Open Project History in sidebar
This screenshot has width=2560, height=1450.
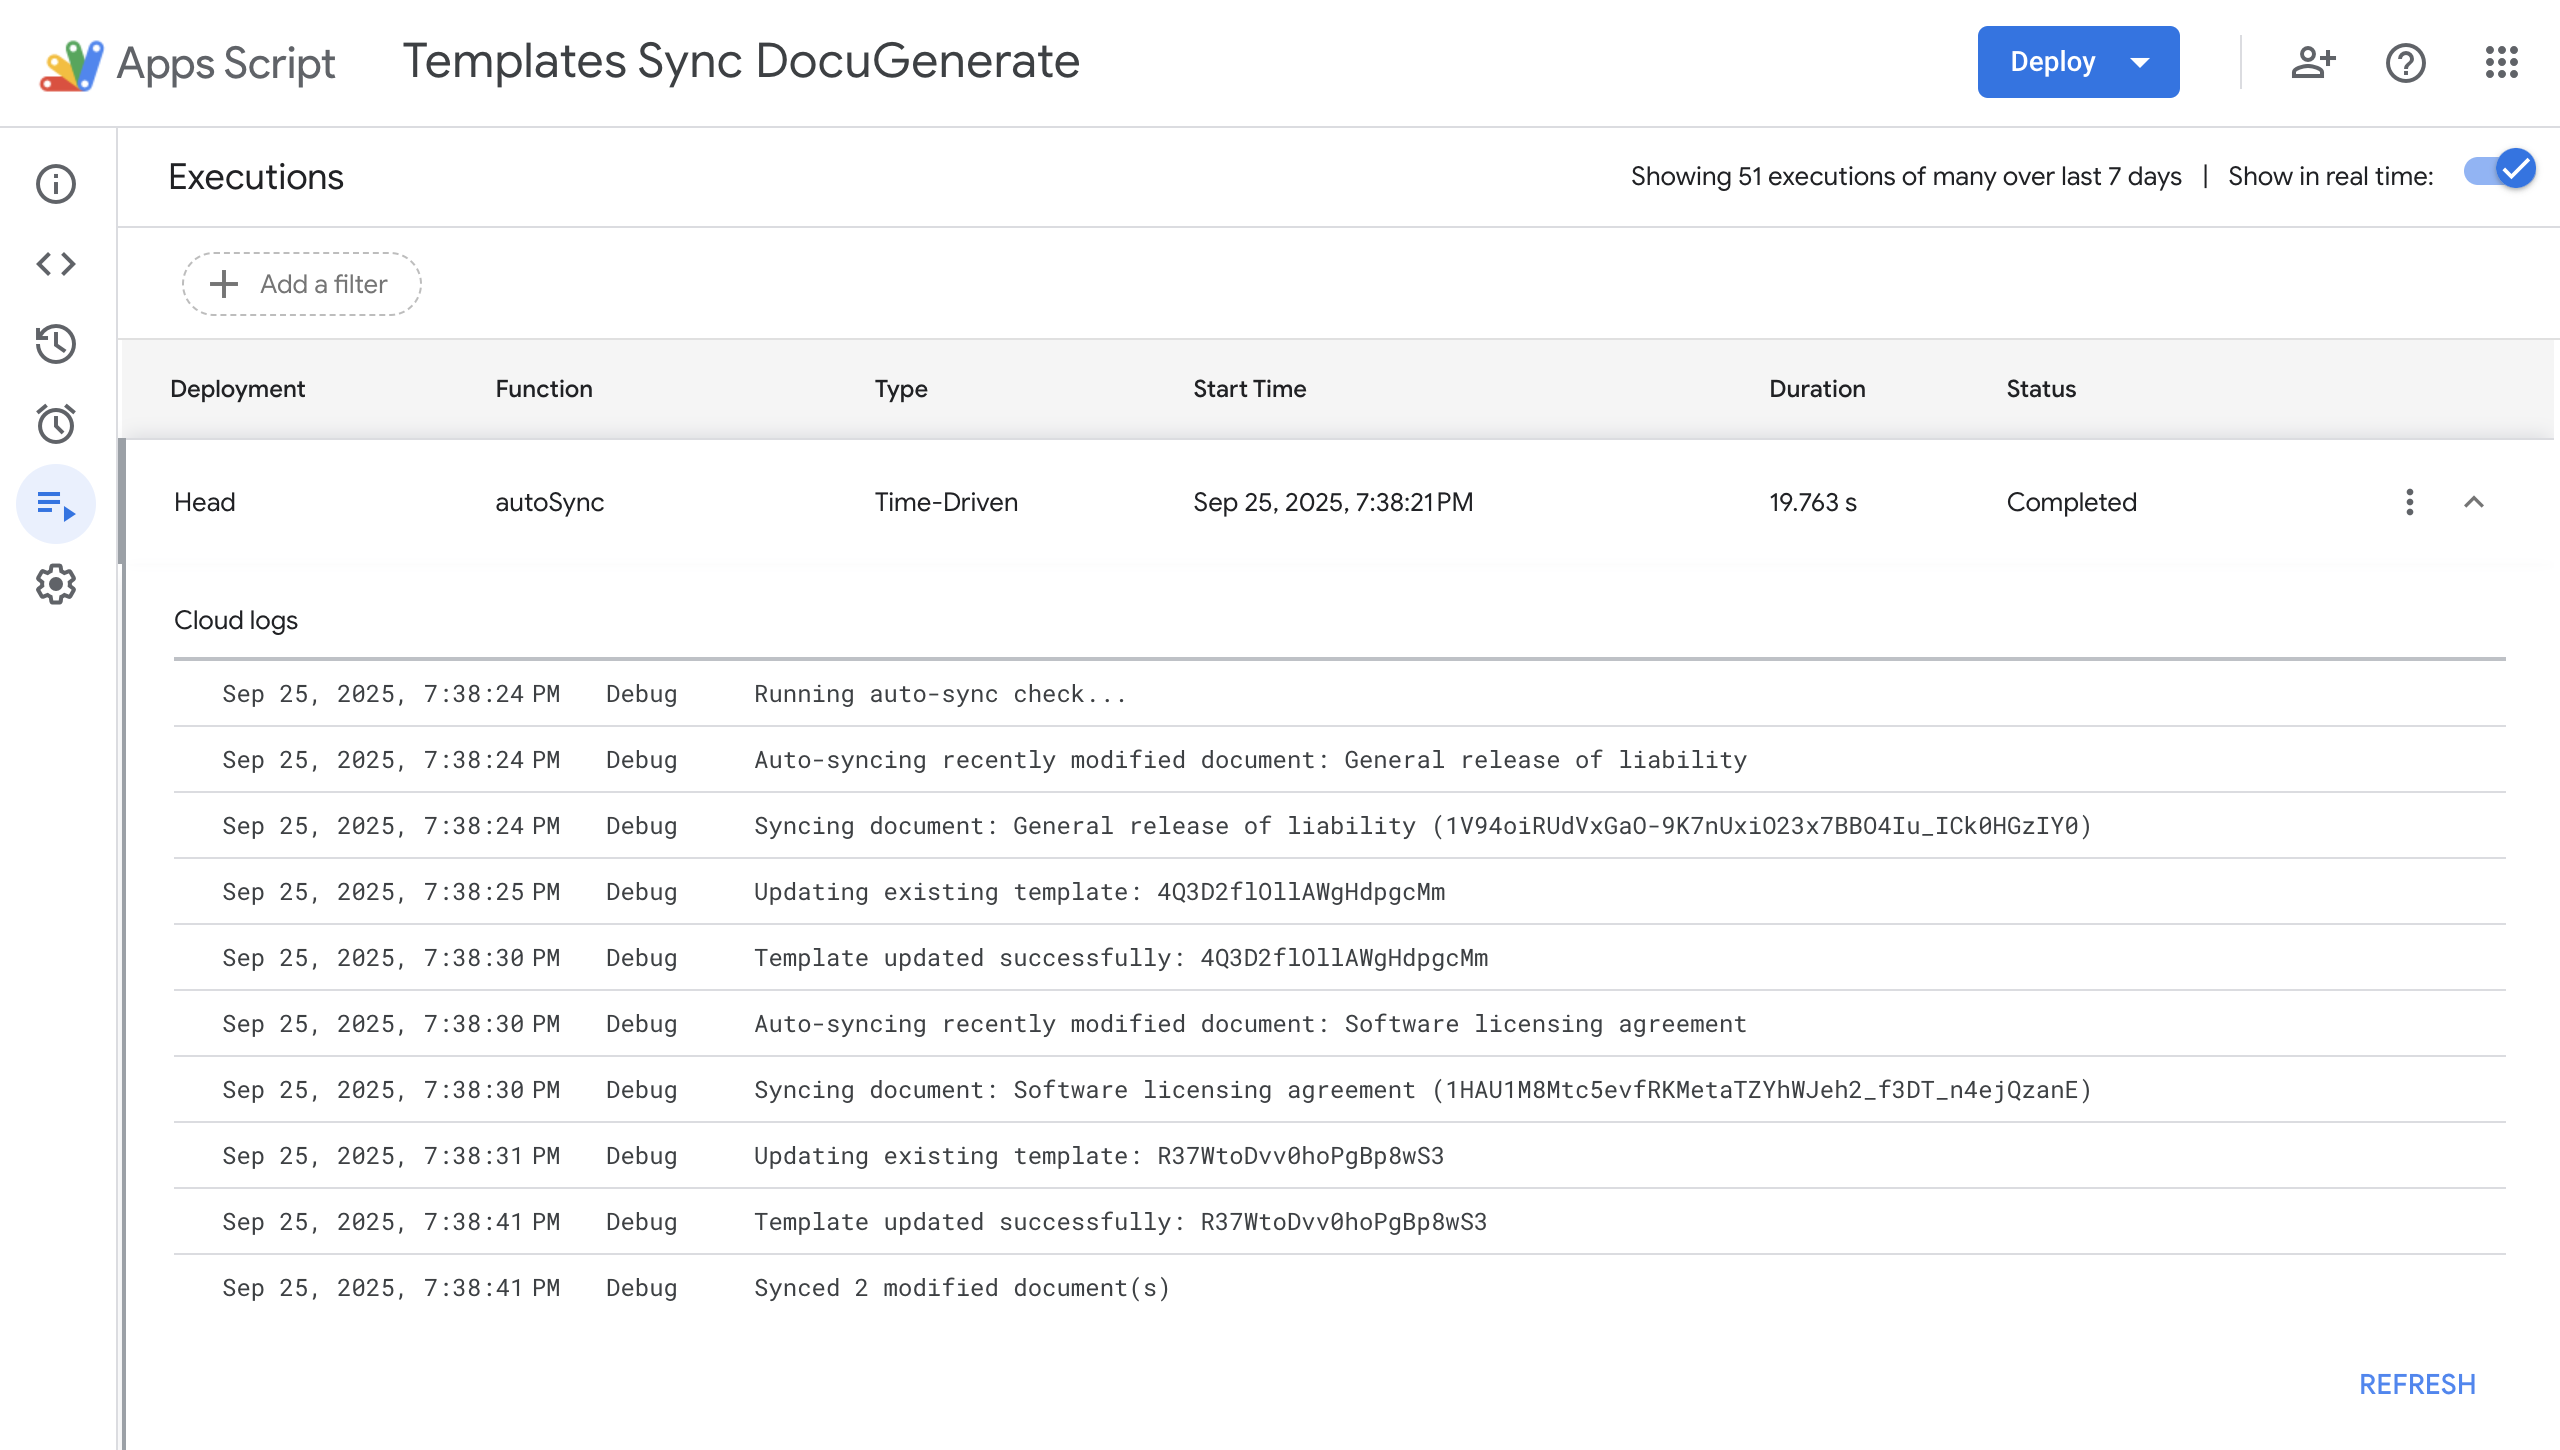[56, 344]
